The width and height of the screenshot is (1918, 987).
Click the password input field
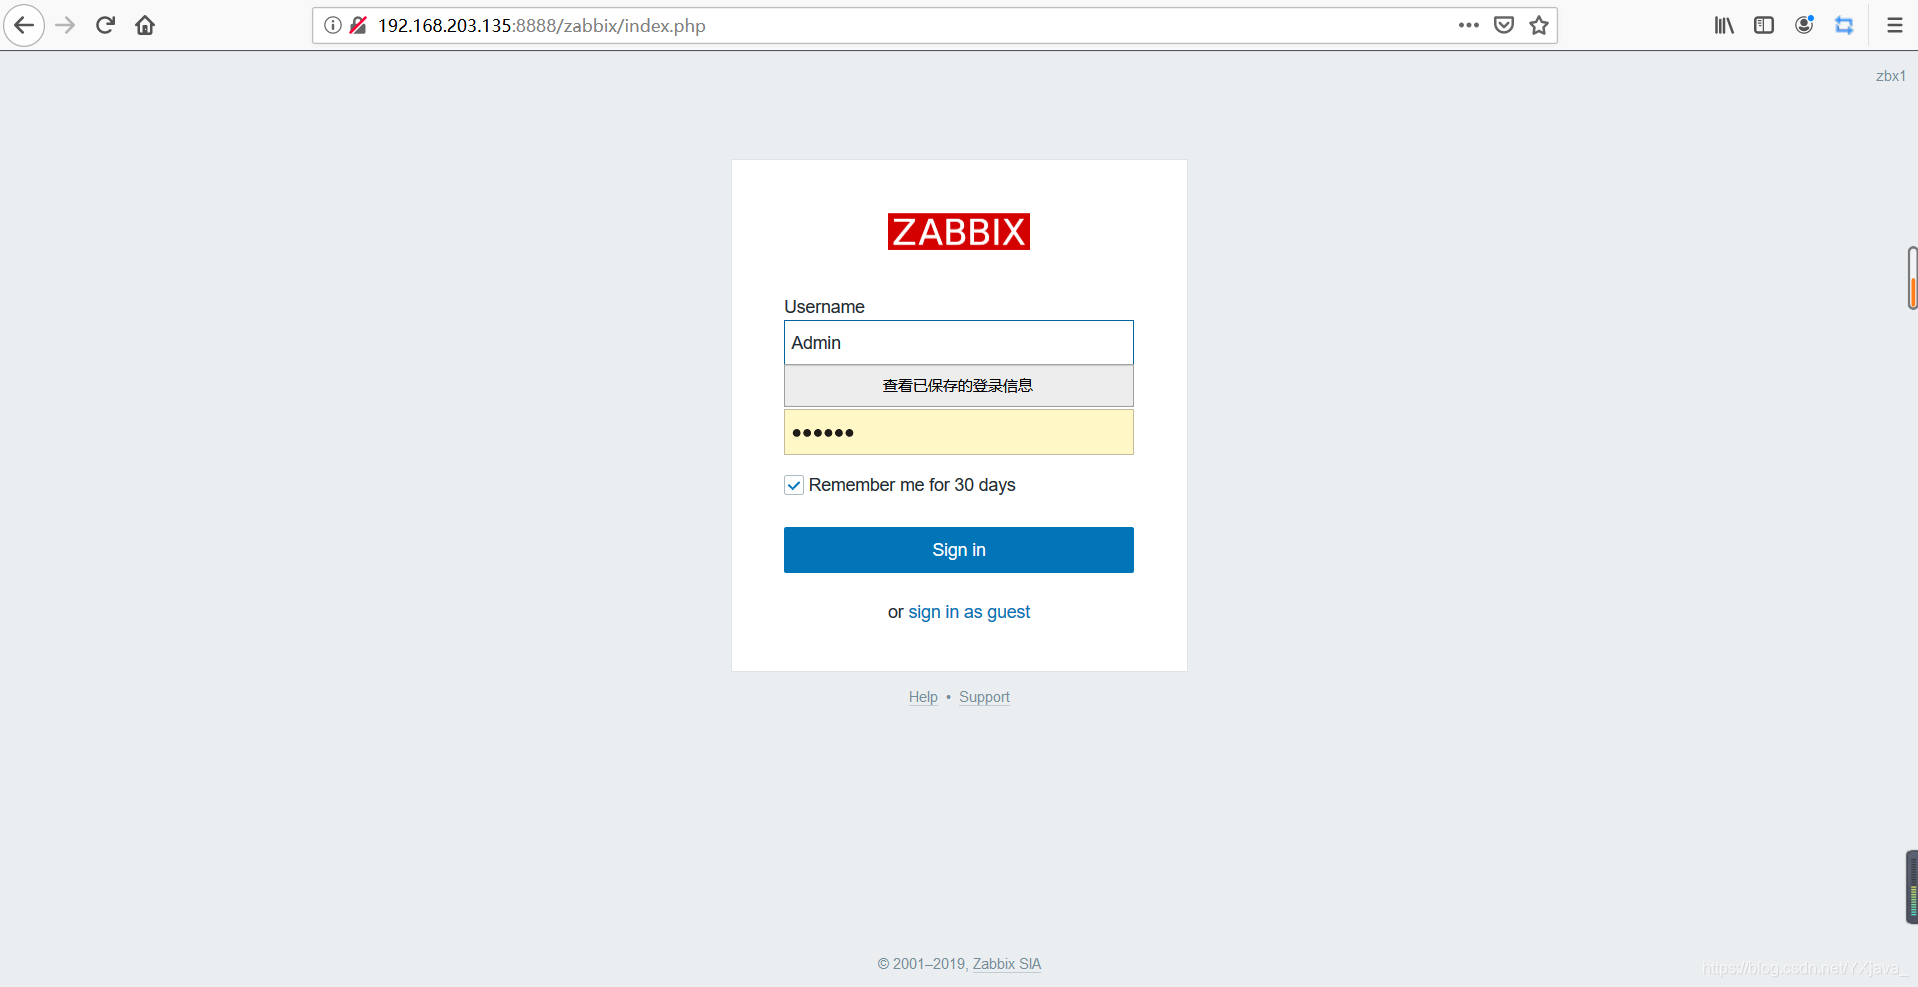pyautogui.click(x=958, y=432)
